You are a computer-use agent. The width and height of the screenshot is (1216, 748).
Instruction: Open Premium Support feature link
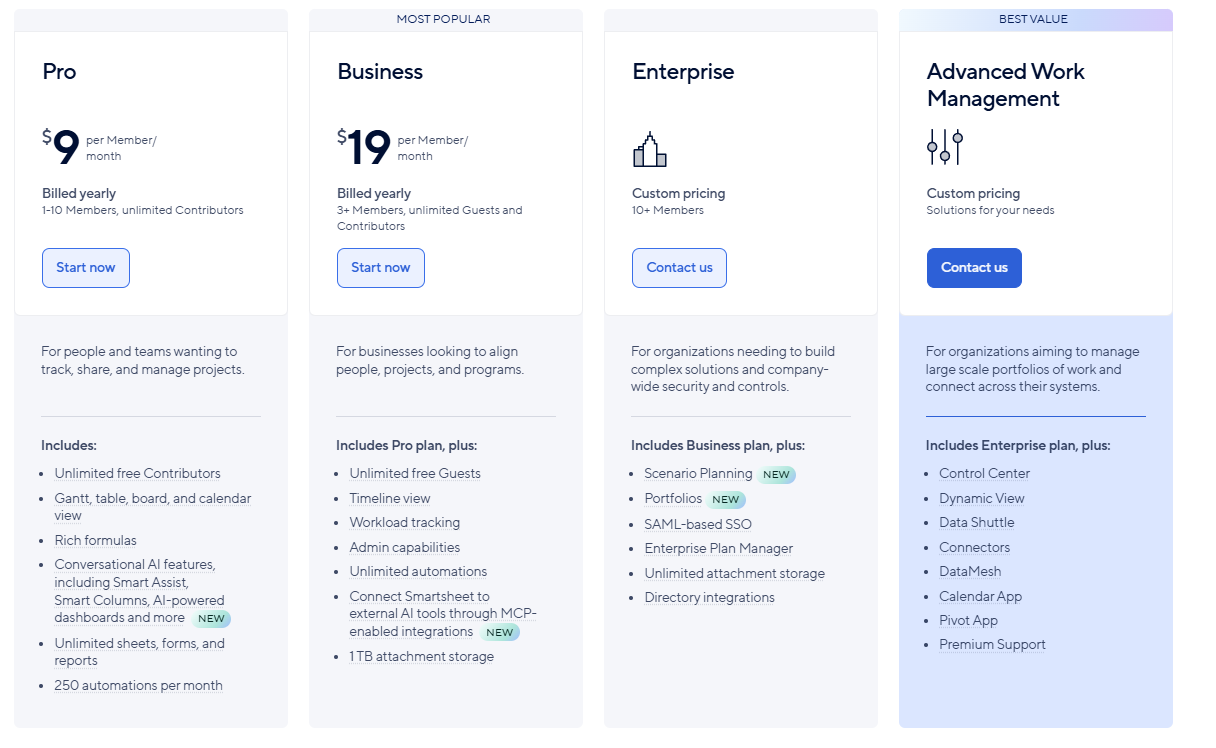click(x=993, y=645)
